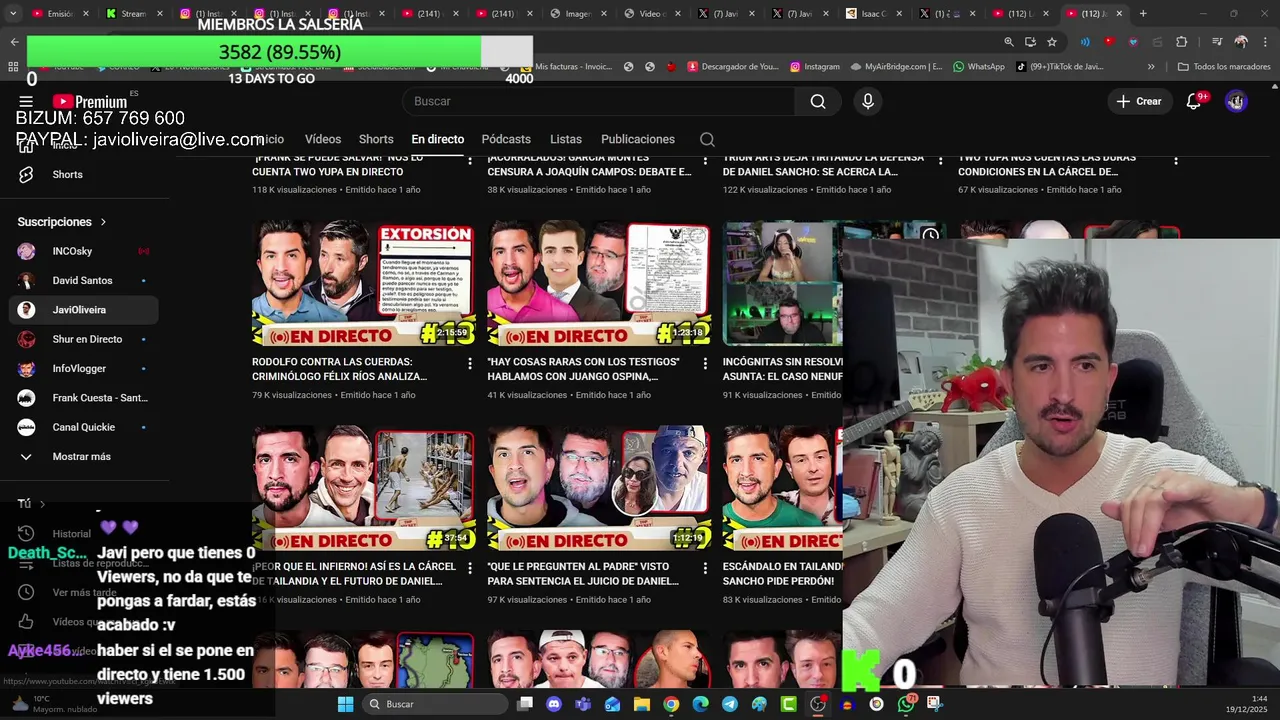The height and width of the screenshot is (720, 1280).
Task: Open options menu for 'PEOR QUE EL INFIERNO' video
Action: coord(470,568)
